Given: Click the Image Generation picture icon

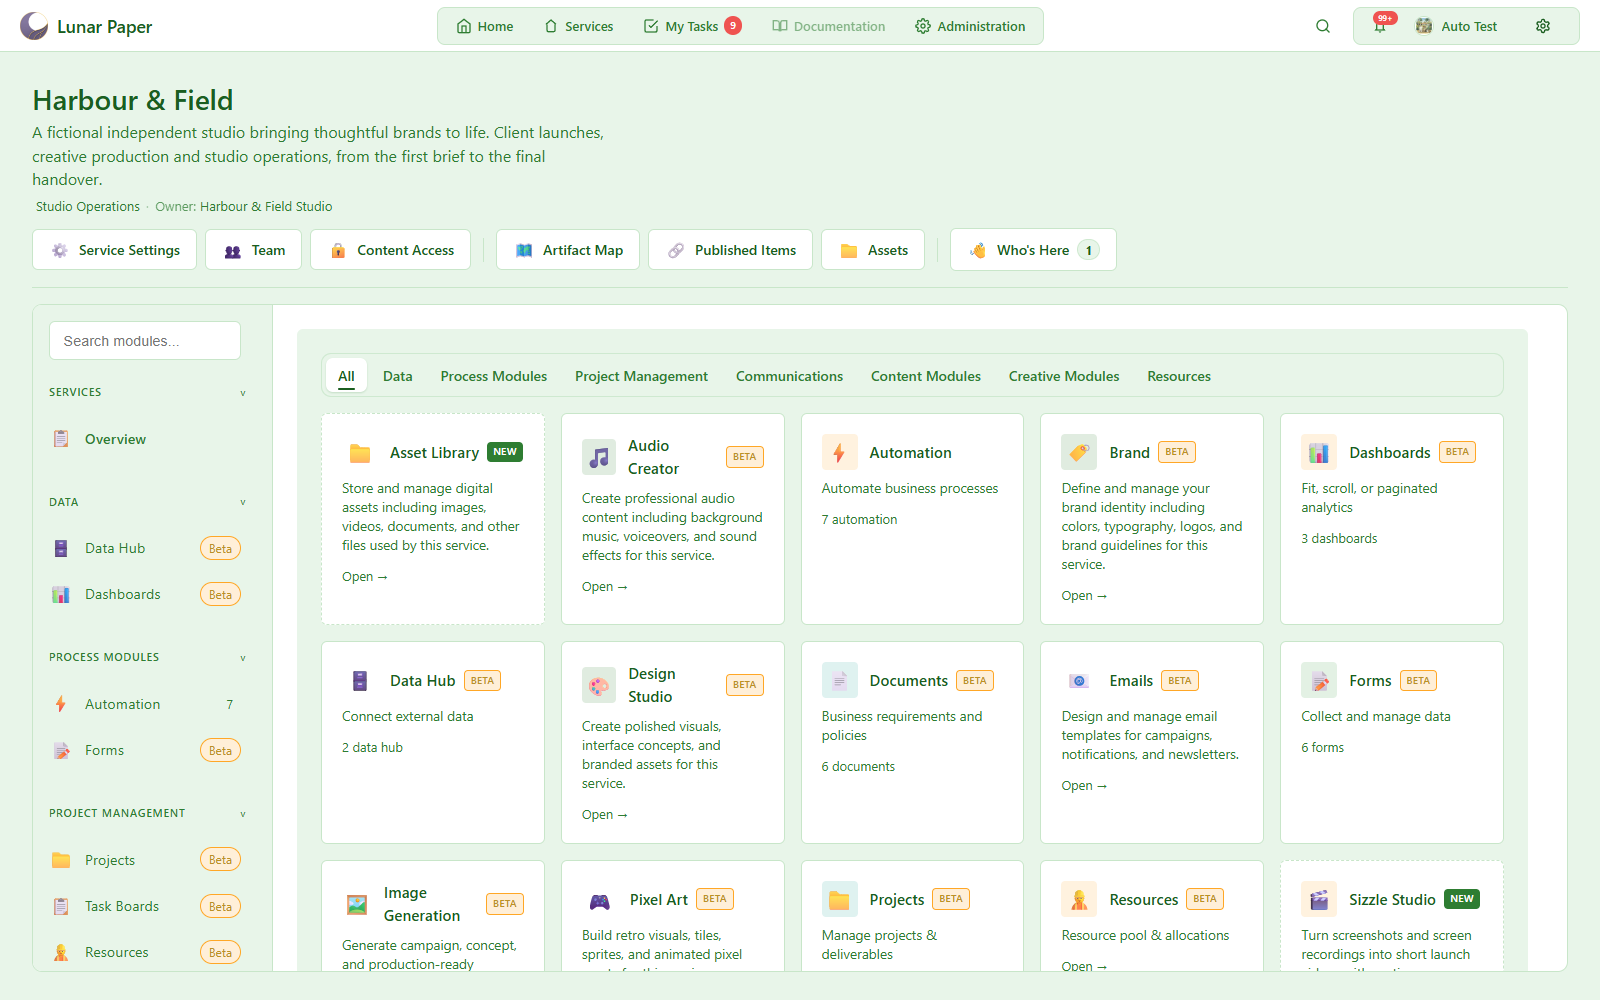Looking at the screenshot, I should coord(356,904).
